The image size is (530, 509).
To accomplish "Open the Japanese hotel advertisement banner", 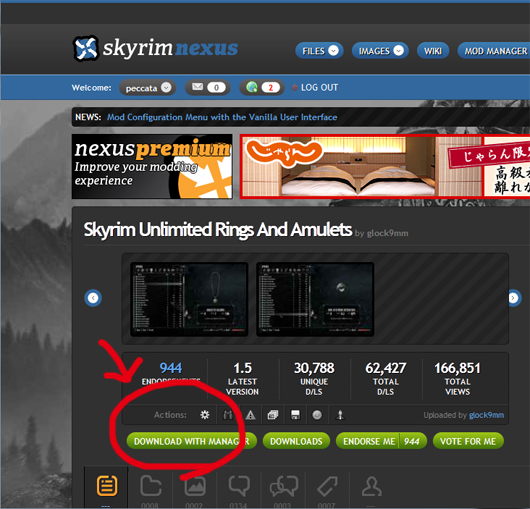I will coord(385,166).
